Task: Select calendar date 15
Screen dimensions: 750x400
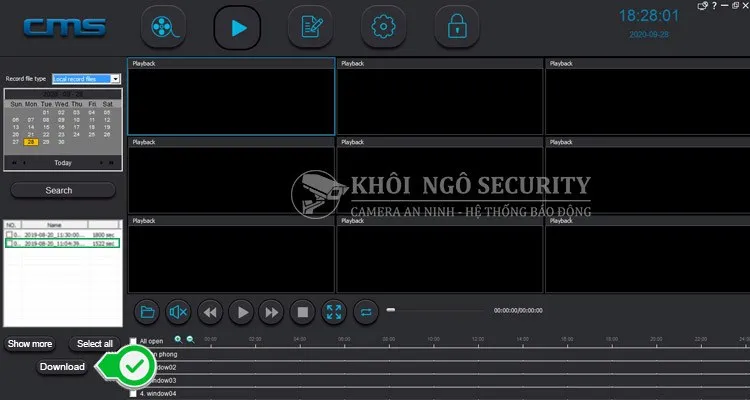Action: 46,127
